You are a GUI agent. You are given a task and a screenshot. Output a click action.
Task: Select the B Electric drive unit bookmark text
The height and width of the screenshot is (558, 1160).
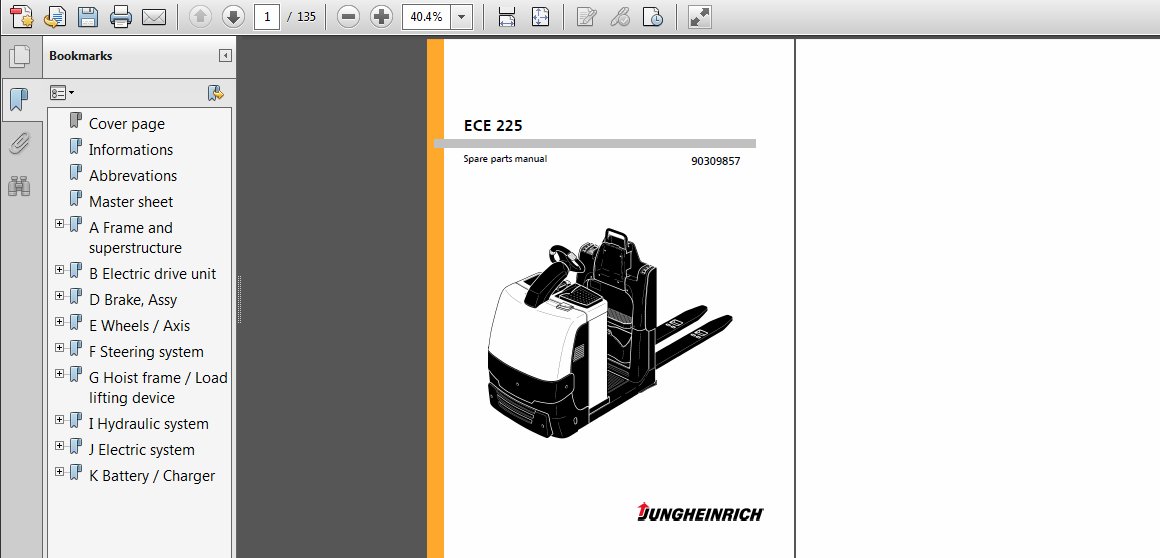pyautogui.click(x=152, y=274)
